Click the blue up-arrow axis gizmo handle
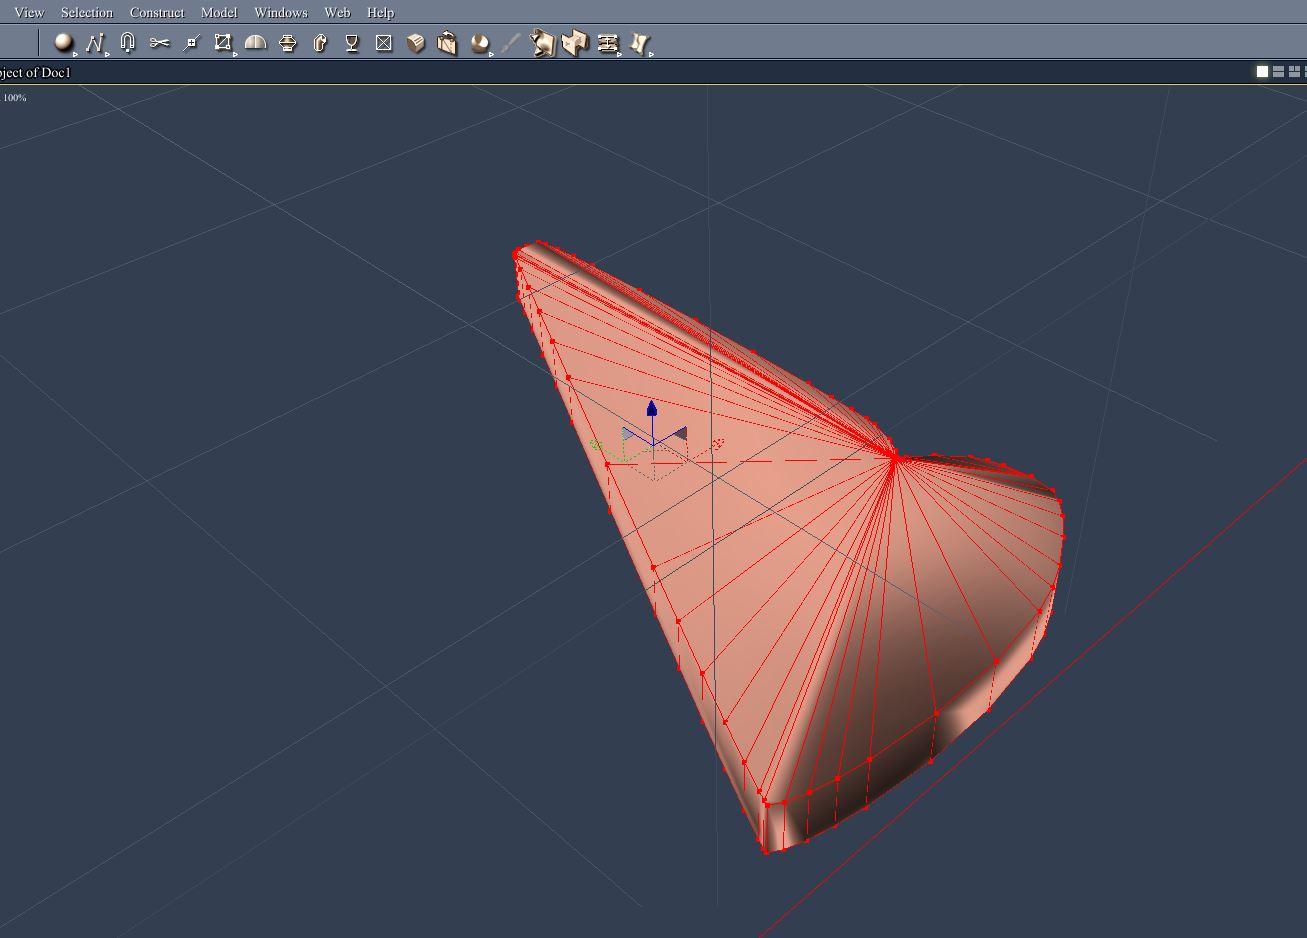The height and width of the screenshot is (938, 1307). click(652, 409)
